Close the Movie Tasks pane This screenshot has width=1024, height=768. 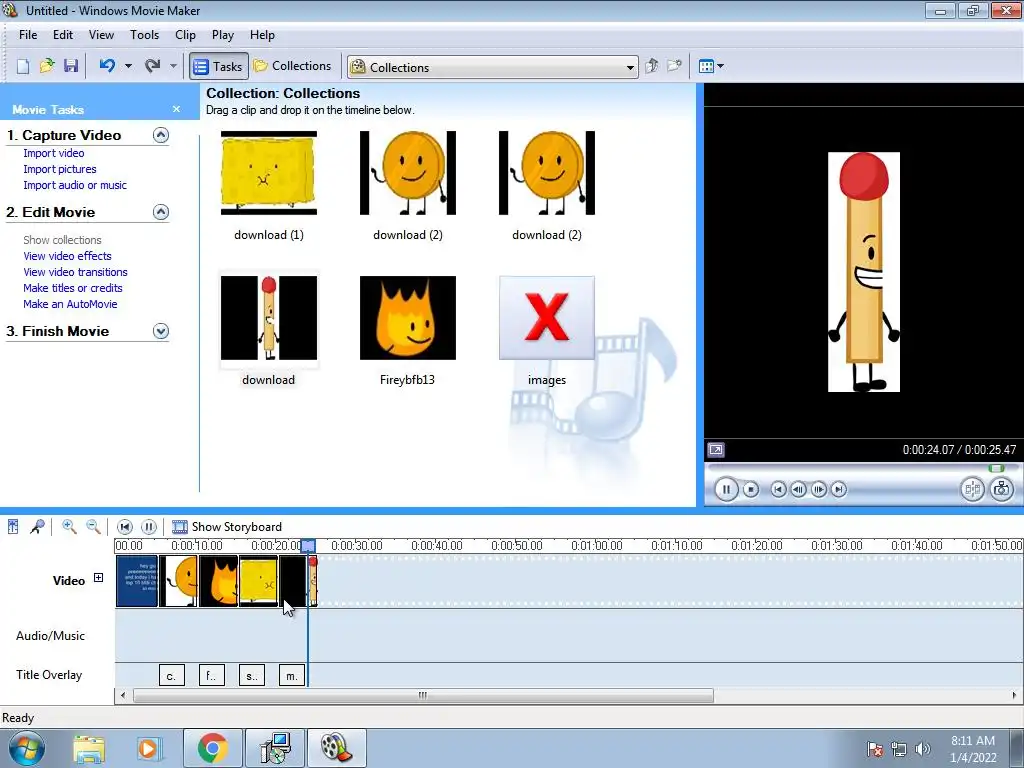click(x=176, y=109)
